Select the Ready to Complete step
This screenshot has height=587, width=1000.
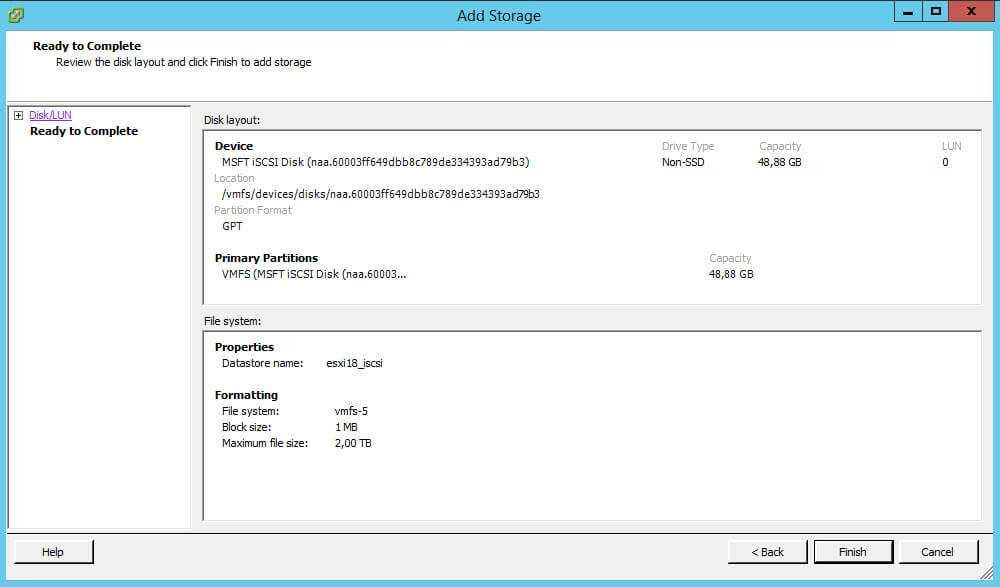coord(84,131)
